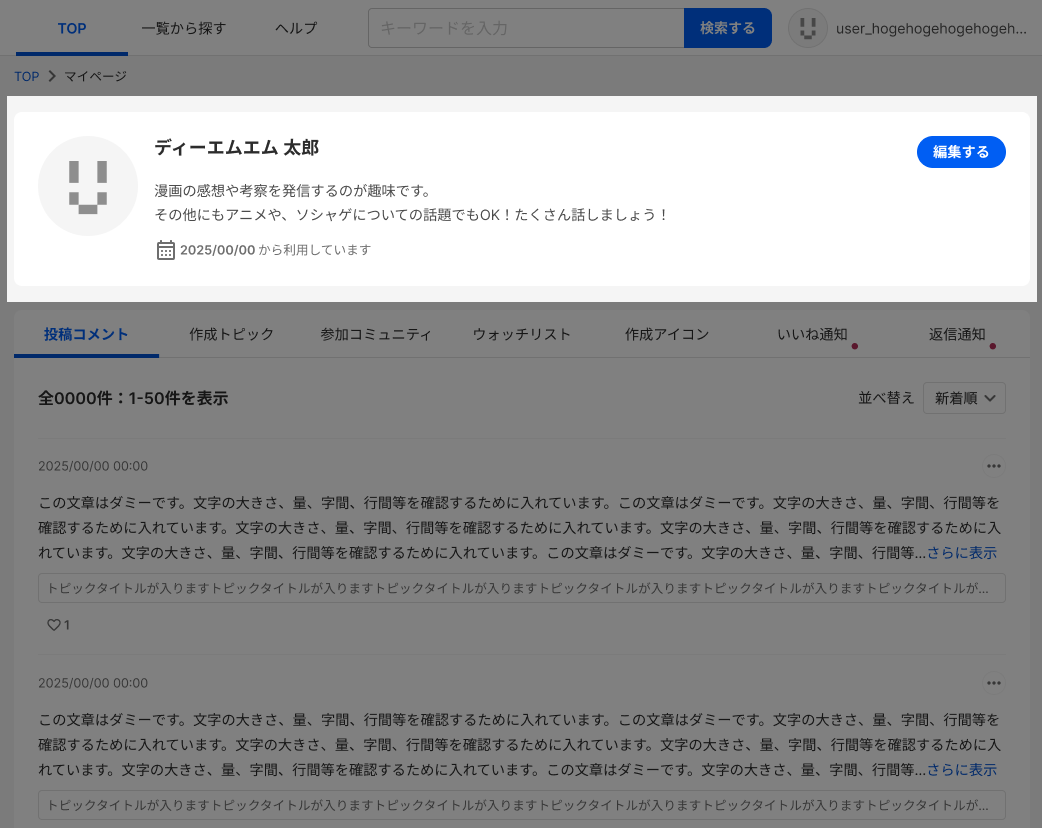
Task: Select 一覧から探す in the top navigation
Action: click(184, 28)
